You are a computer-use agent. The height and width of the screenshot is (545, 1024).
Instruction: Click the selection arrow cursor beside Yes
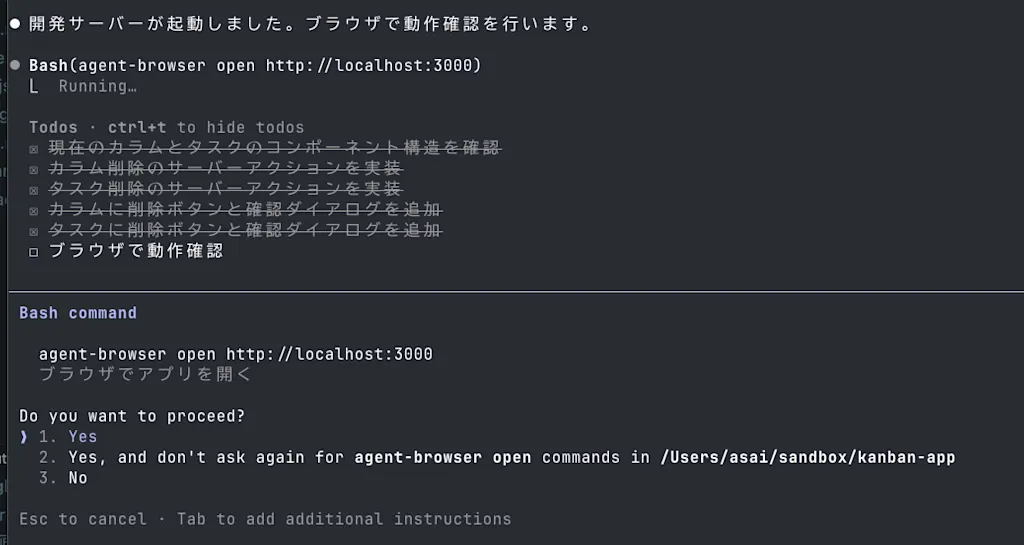24,437
